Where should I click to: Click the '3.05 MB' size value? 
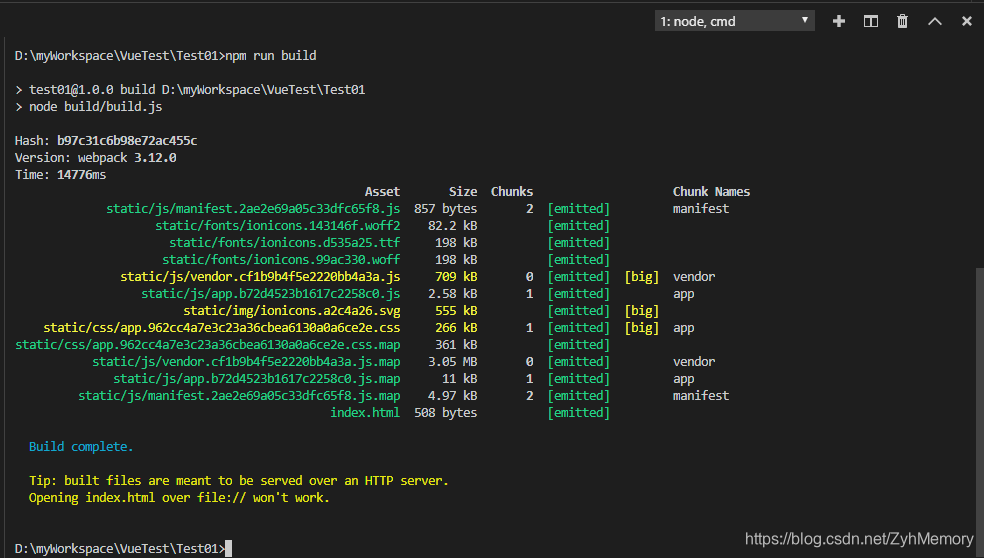coord(452,362)
